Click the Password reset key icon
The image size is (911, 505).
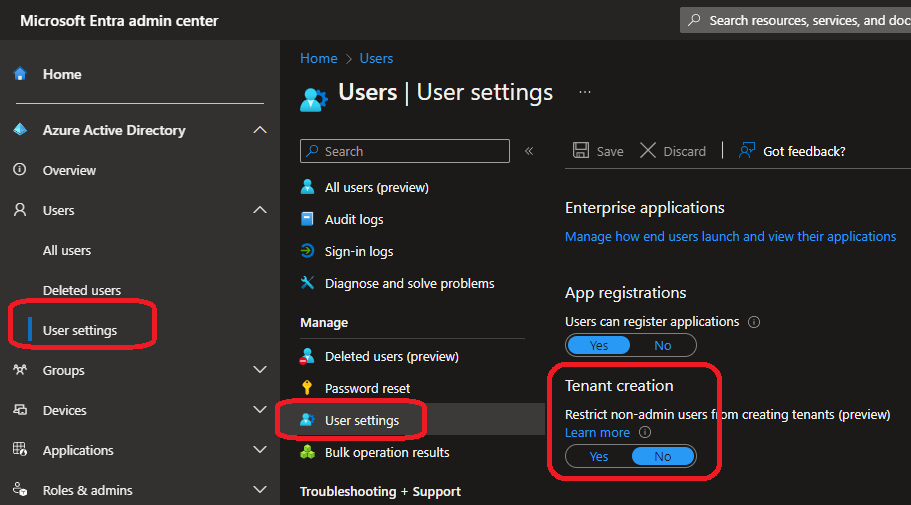(308, 388)
